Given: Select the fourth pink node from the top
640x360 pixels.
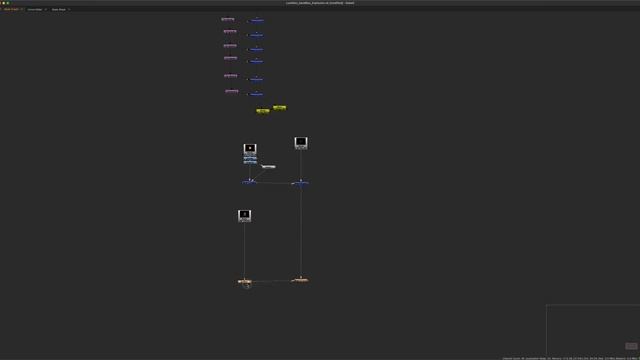Looking at the screenshot, I should 230,58.
